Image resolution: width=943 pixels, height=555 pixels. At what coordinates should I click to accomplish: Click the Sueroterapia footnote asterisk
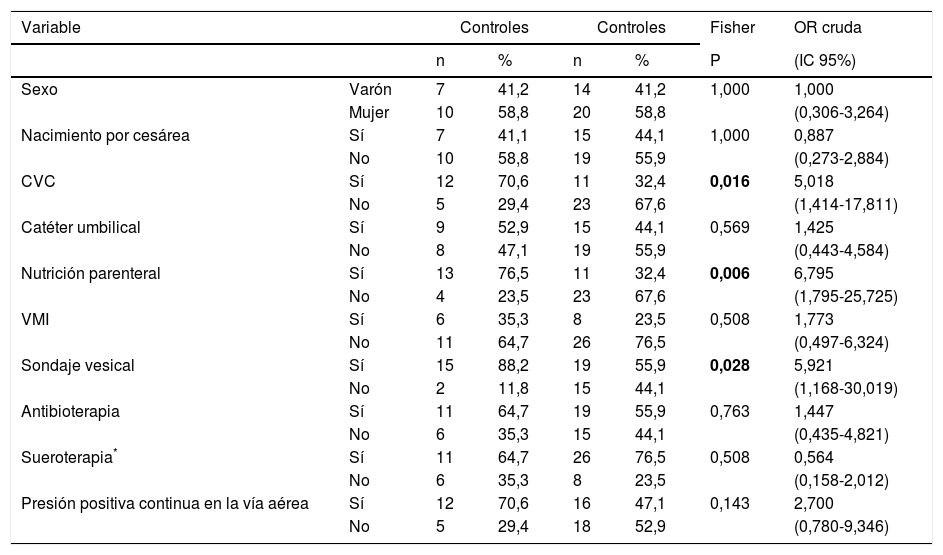coord(117,453)
